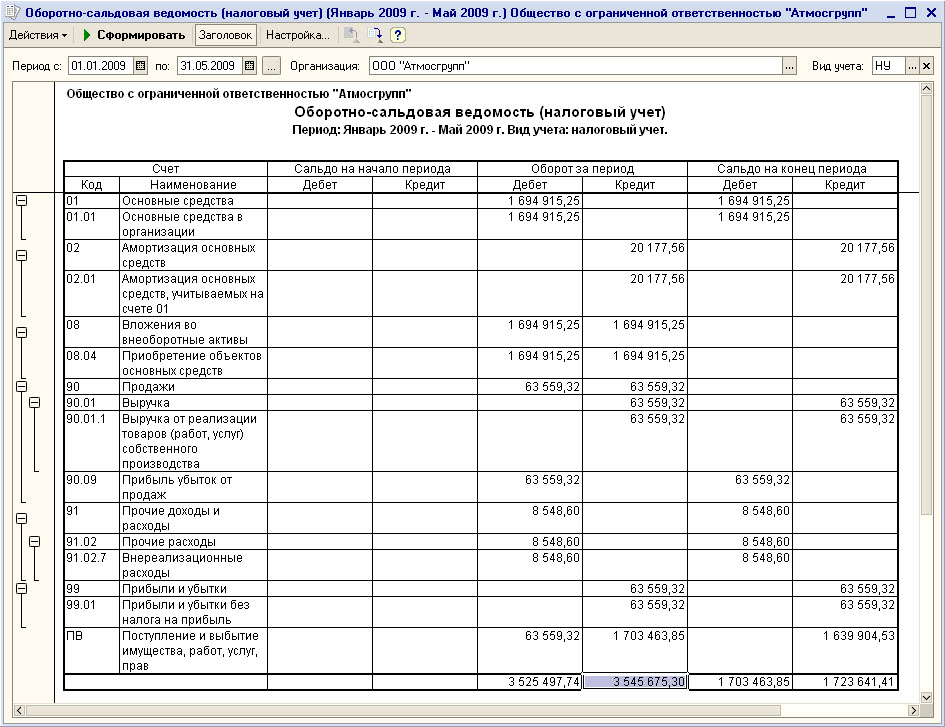Collapse sub-account 91.02 Прочие расходы group
The image size is (945, 727).
click(35, 541)
